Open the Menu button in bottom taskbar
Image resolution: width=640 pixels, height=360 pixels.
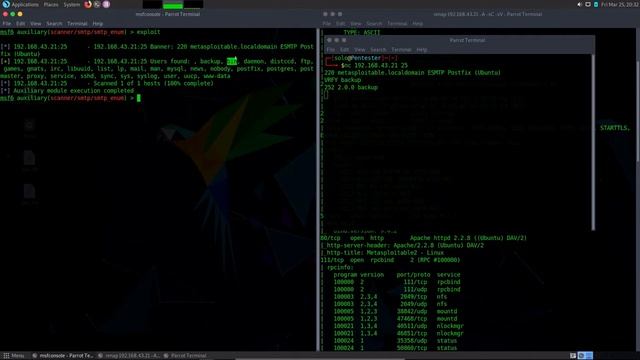[13, 356]
